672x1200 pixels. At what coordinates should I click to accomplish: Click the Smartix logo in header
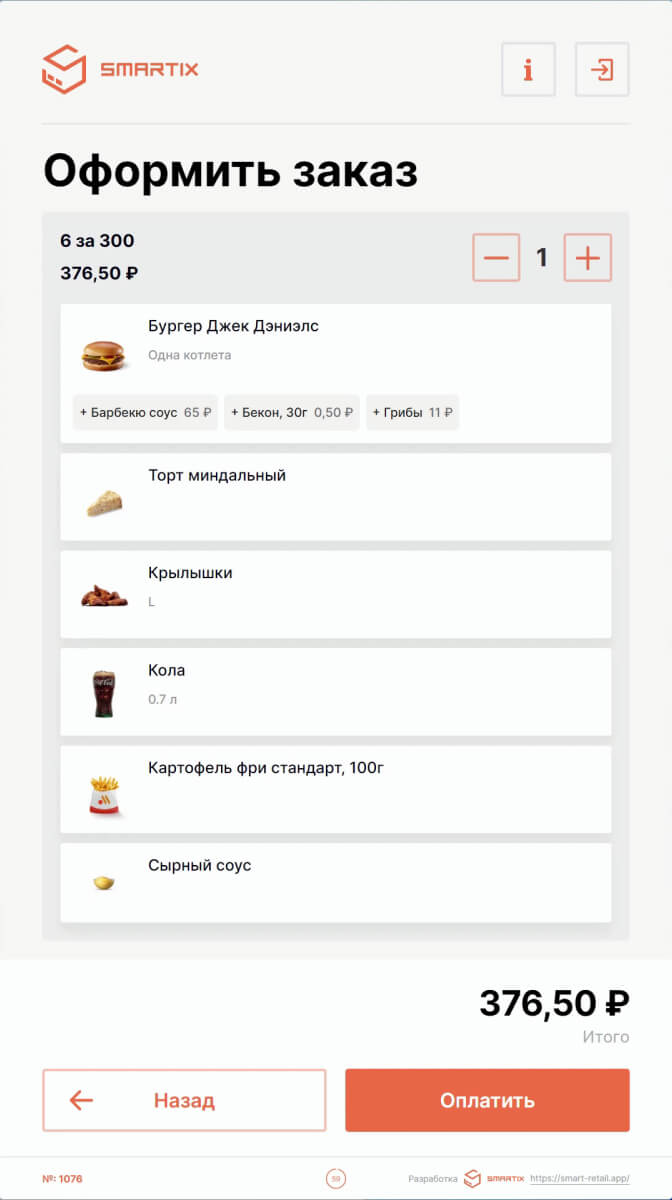click(x=120, y=69)
